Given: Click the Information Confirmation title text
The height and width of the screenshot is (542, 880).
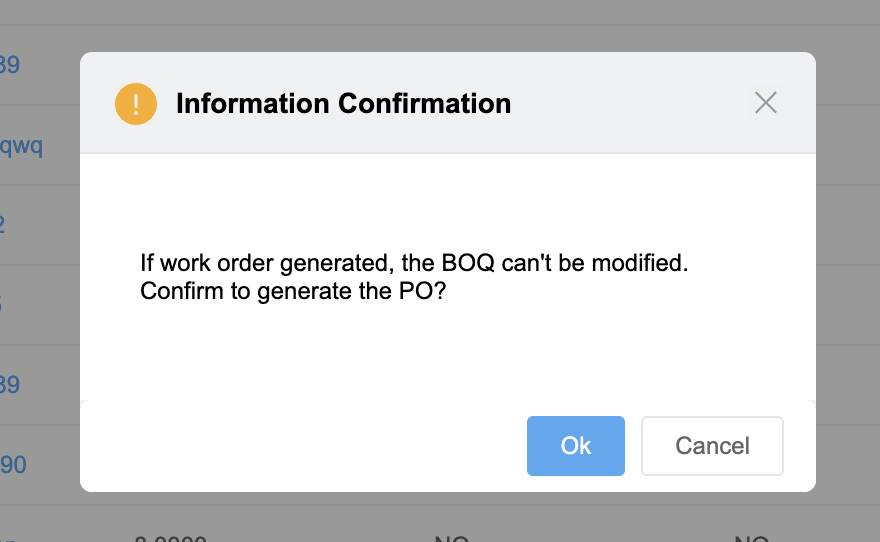Looking at the screenshot, I should [x=343, y=103].
